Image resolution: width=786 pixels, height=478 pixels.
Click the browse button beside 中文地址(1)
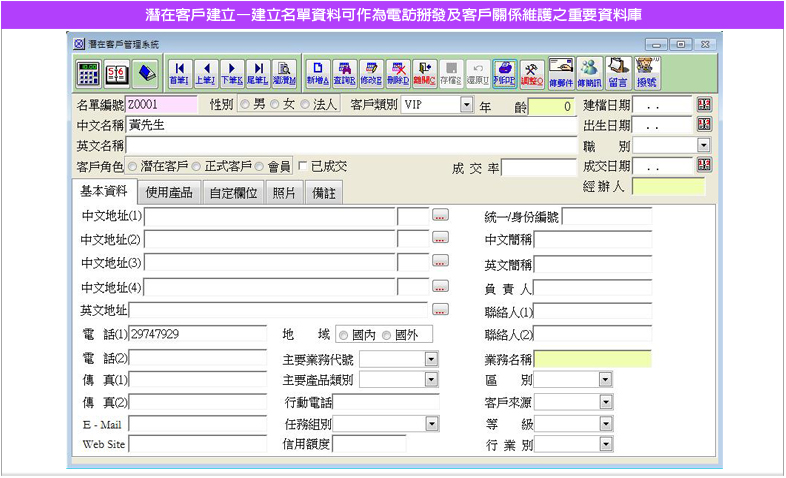[440, 215]
